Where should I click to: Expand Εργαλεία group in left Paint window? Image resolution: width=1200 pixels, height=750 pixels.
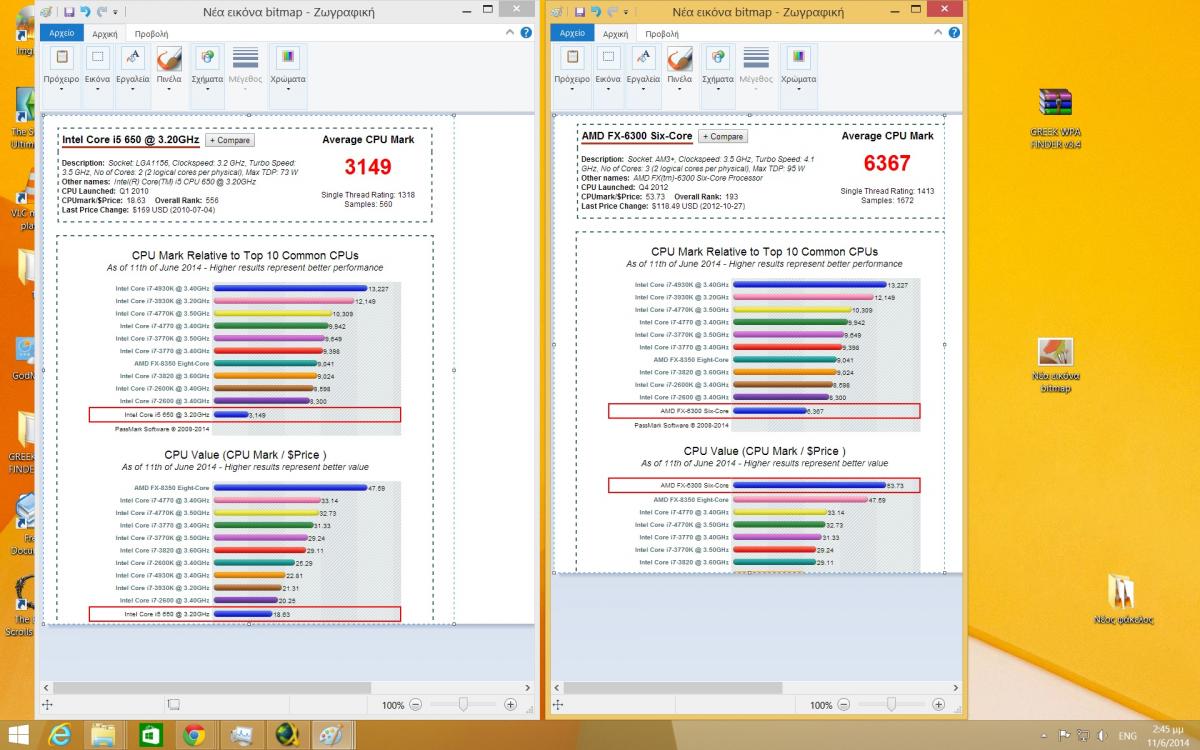click(x=133, y=75)
